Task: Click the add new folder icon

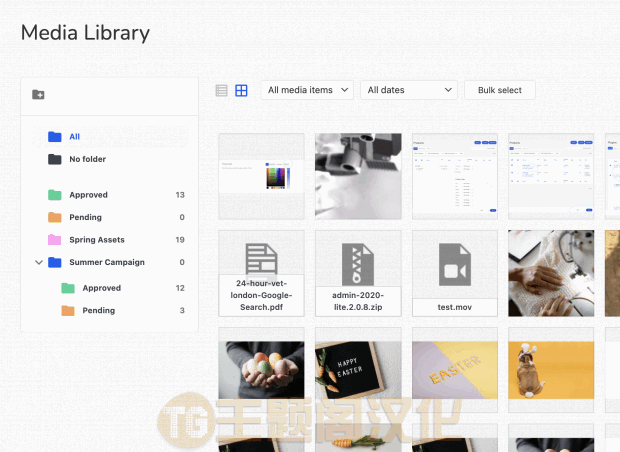Action: pos(38,95)
